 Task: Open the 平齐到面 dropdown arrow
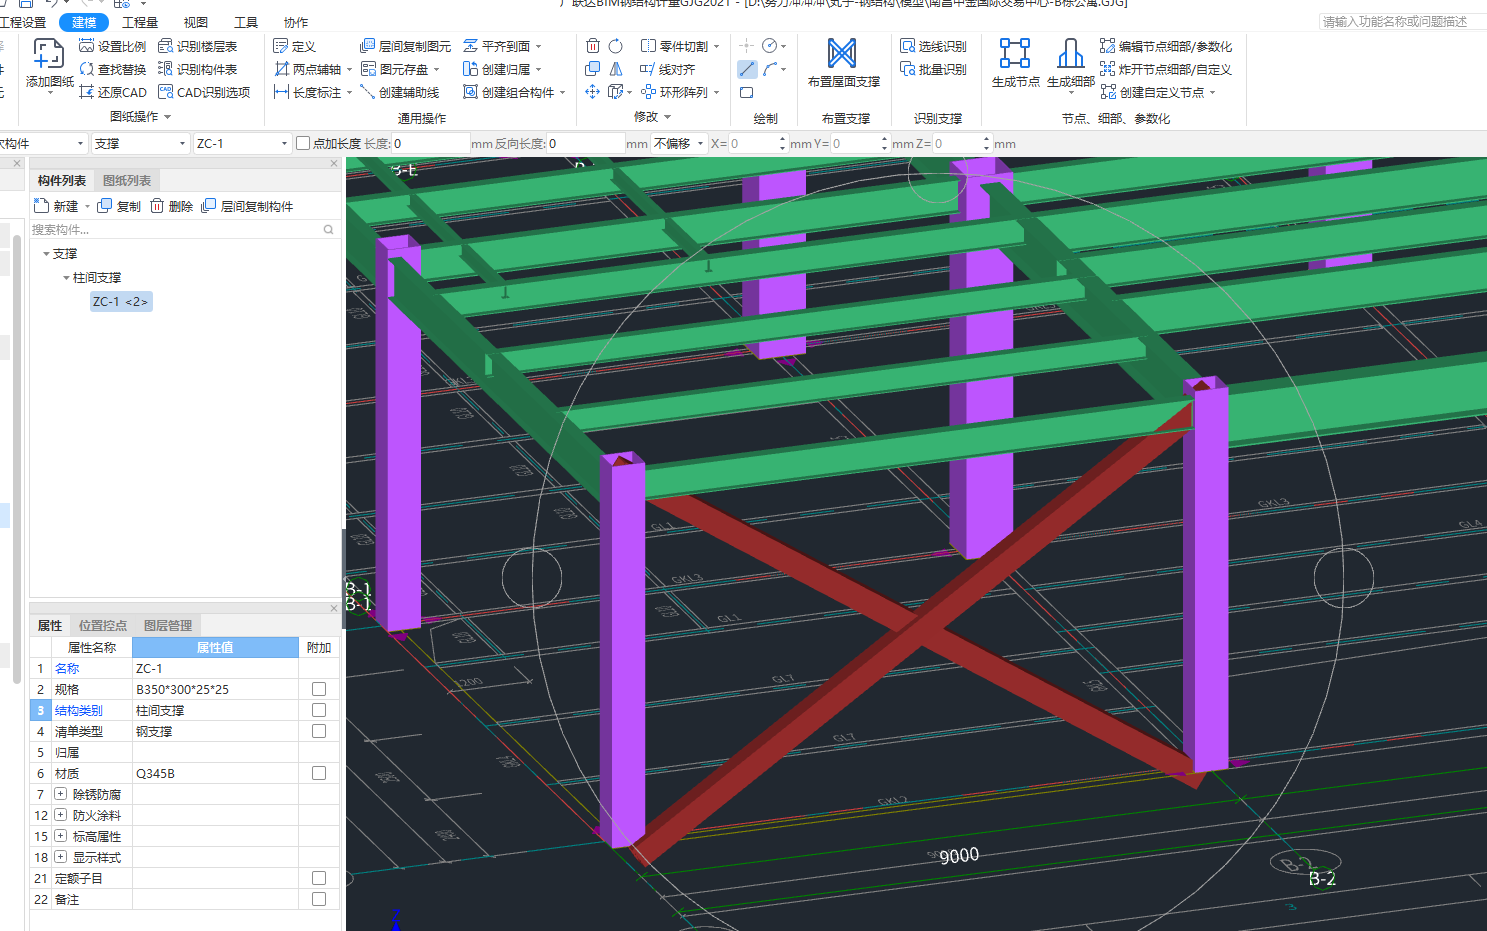tap(538, 46)
